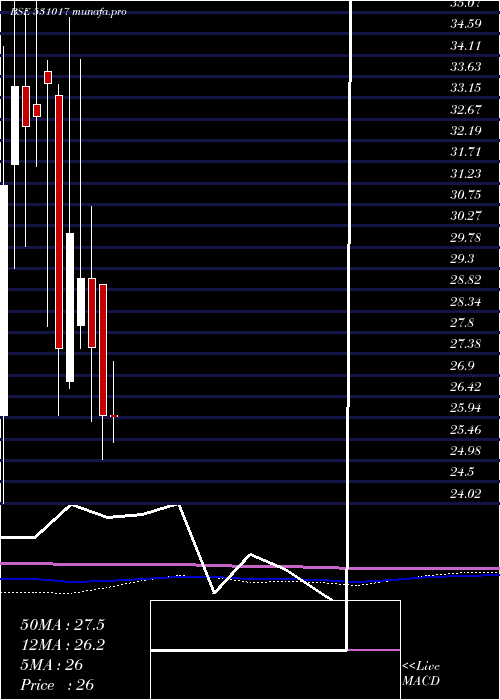Select the 12MA : 26.2 readout
Screen dimensions: 500x700
(x=62, y=645)
